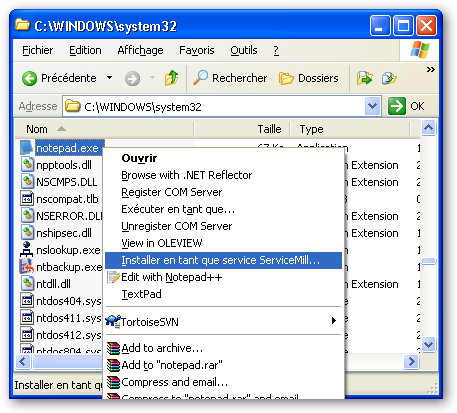457x413 pixels.
Task: Click the vertical scrollbar up arrow
Action: tap(429, 128)
